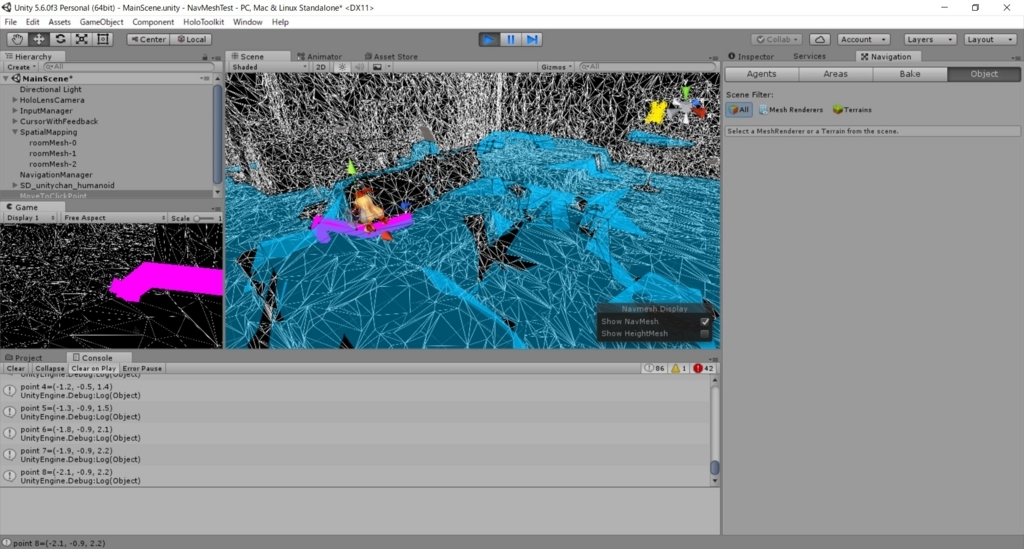Viewport: 1024px width, 549px height.
Task: Open the Layout dropdown
Action: [x=990, y=39]
